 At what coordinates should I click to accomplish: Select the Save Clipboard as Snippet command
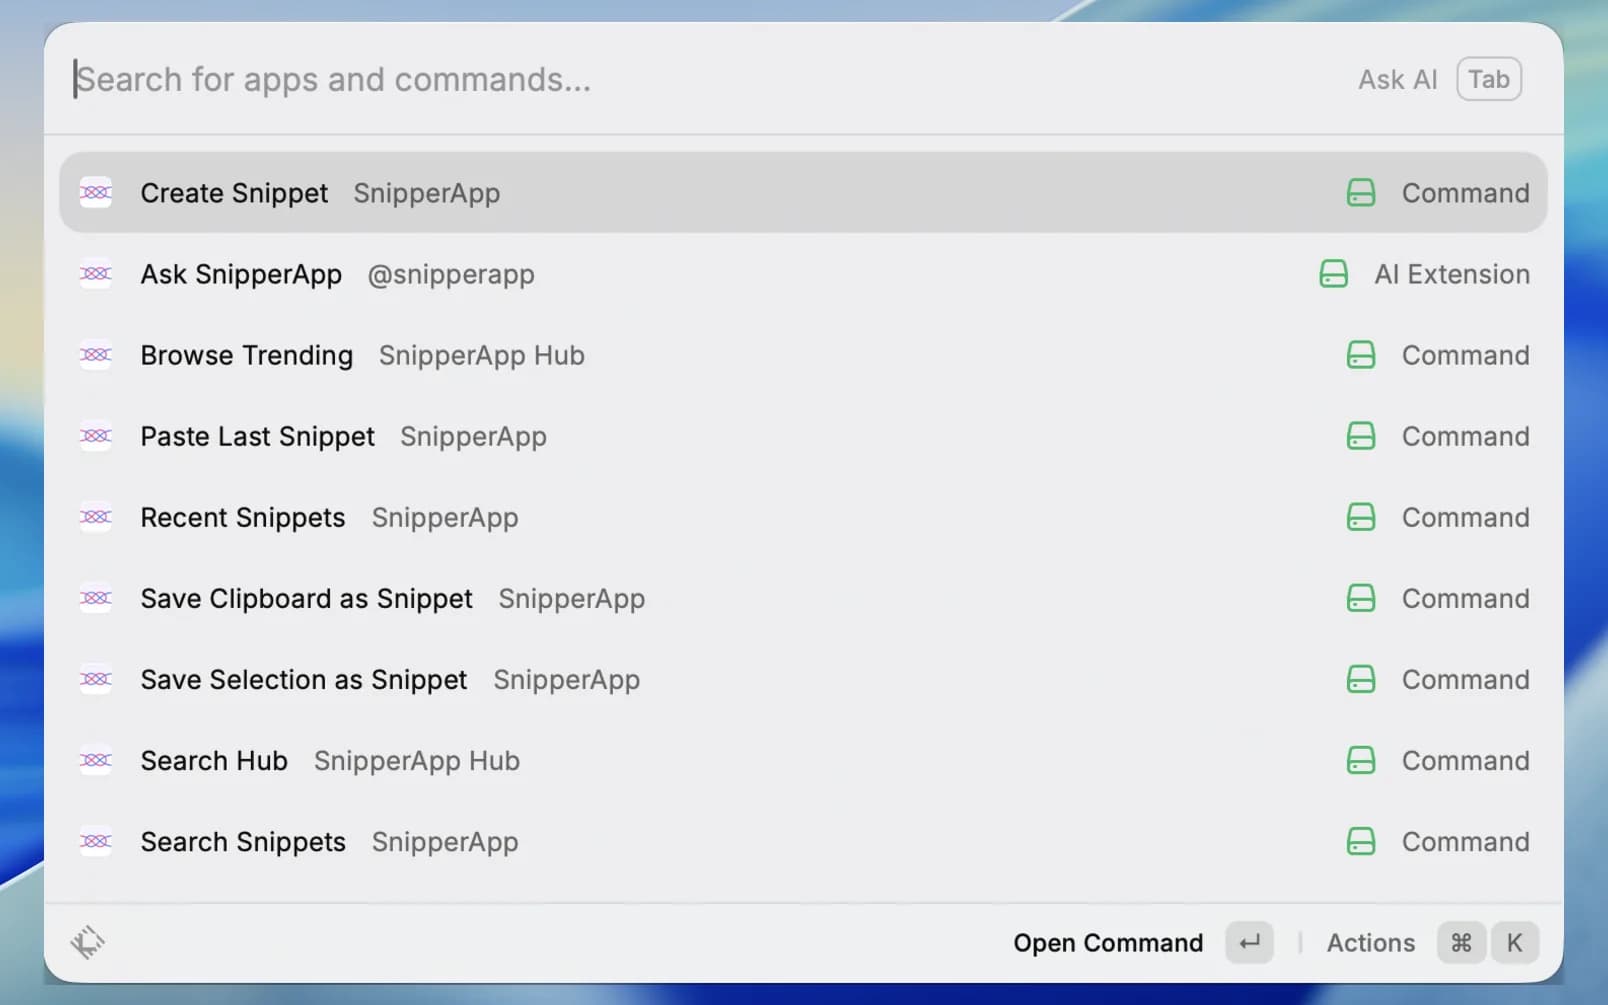coord(803,598)
